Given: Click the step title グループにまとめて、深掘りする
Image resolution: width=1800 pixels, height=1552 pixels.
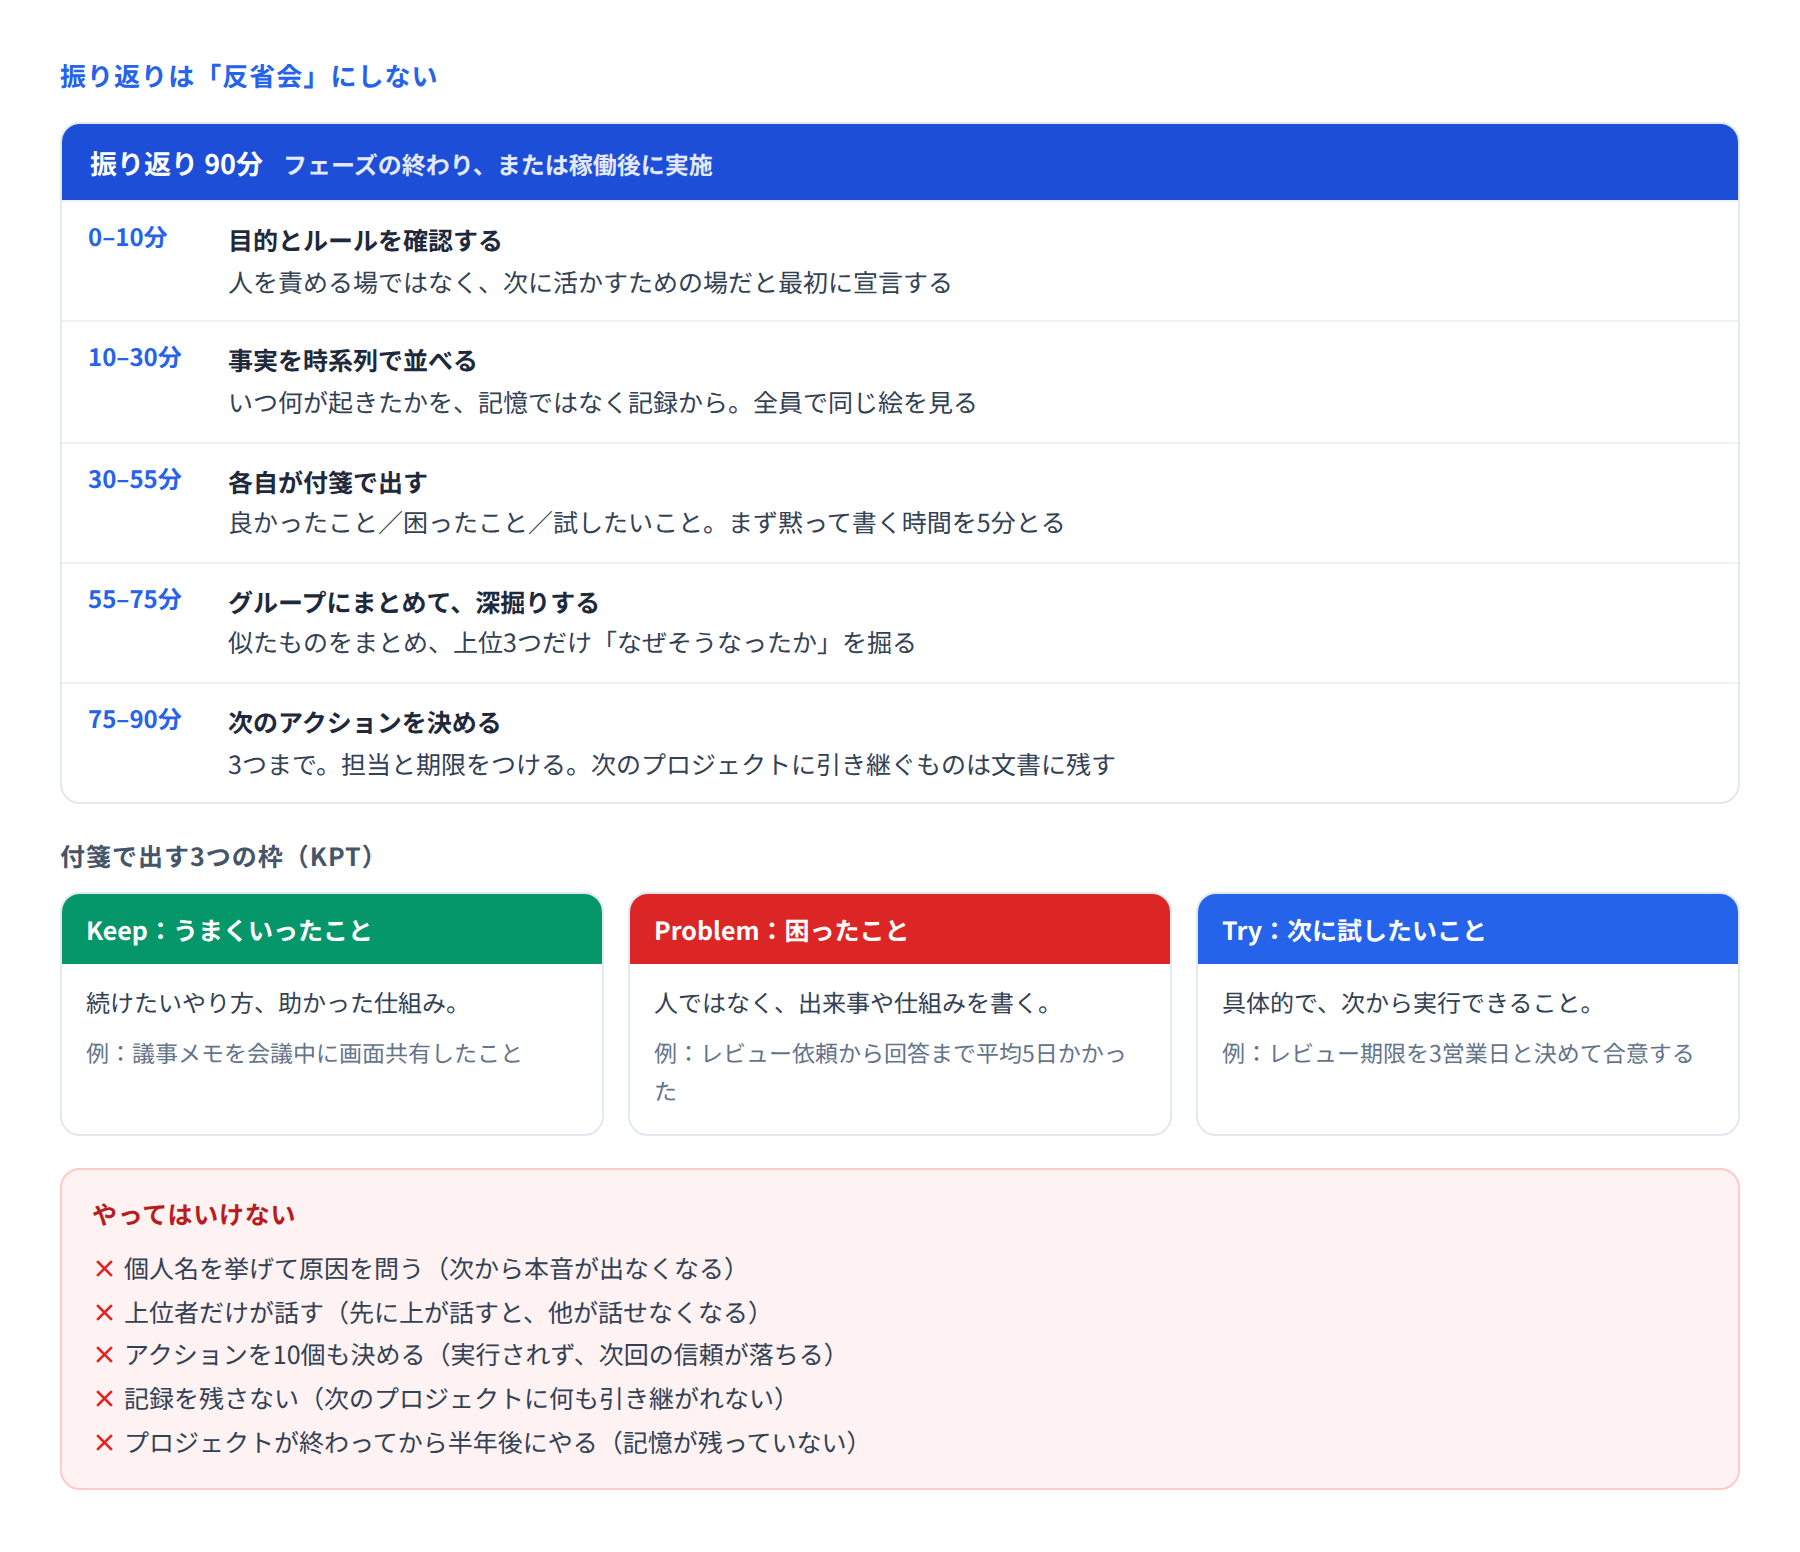Looking at the screenshot, I should pyautogui.click(x=414, y=603).
